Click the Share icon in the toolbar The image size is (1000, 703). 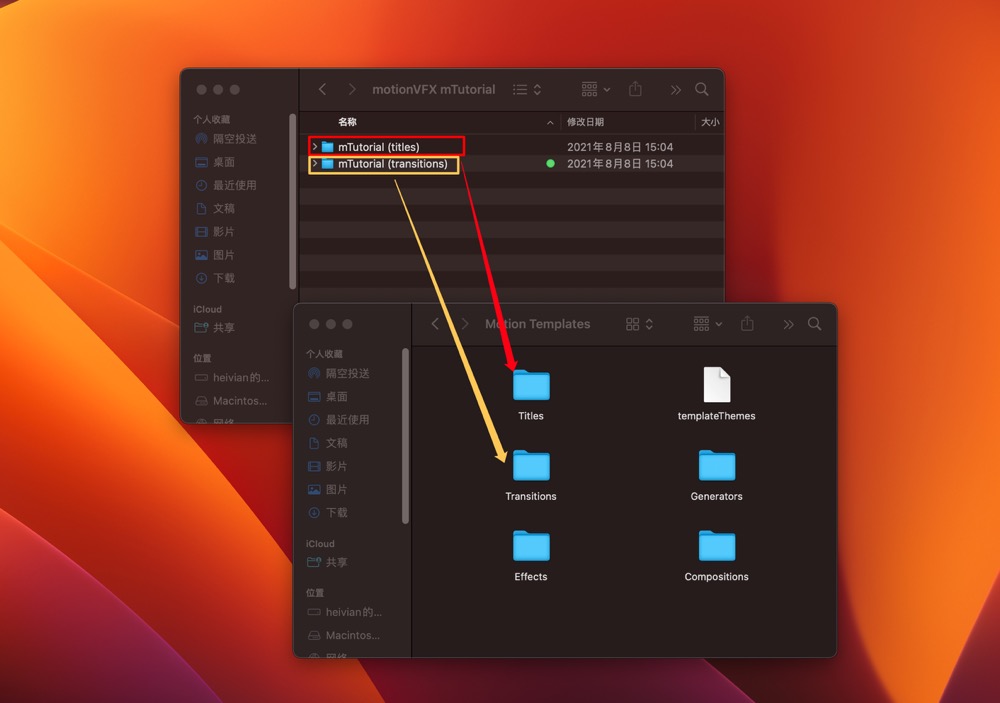pos(635,89)
